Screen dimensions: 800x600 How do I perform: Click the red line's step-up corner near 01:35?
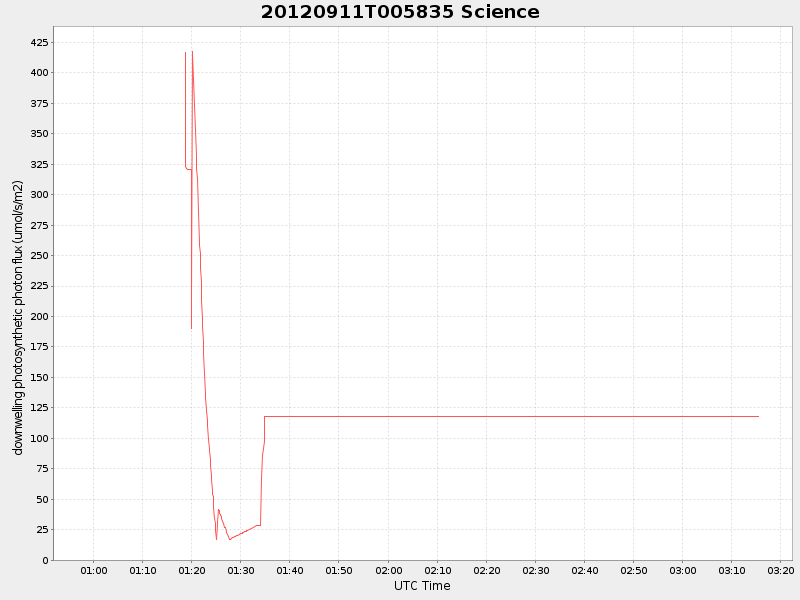tap(264, 417)
